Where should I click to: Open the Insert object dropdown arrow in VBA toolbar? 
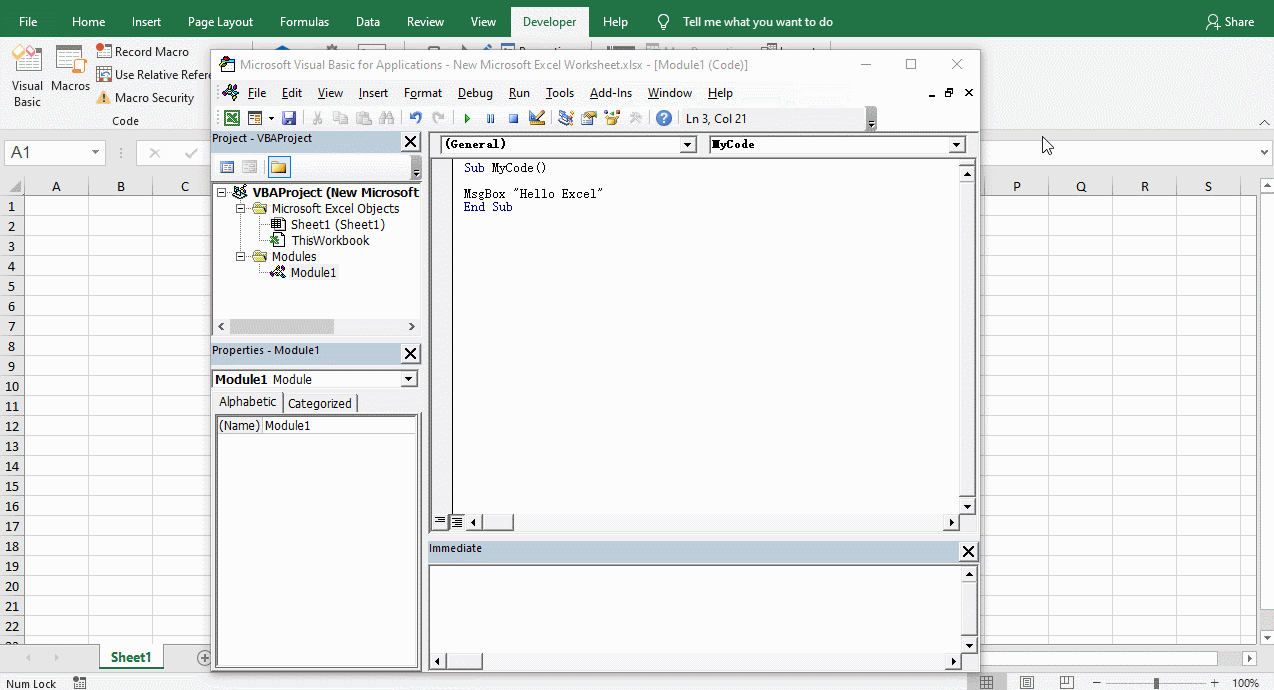270,118
